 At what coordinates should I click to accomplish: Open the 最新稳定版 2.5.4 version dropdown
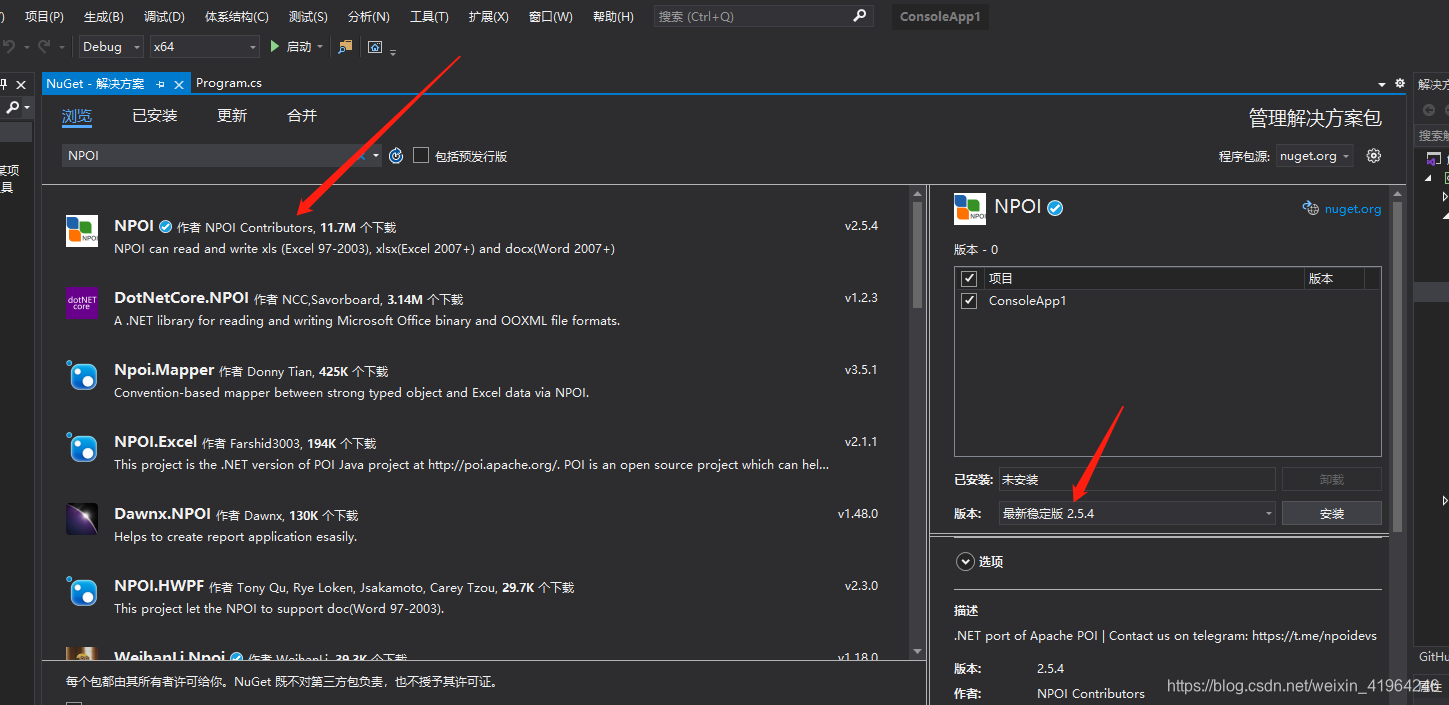click(x=1267, y=512)
